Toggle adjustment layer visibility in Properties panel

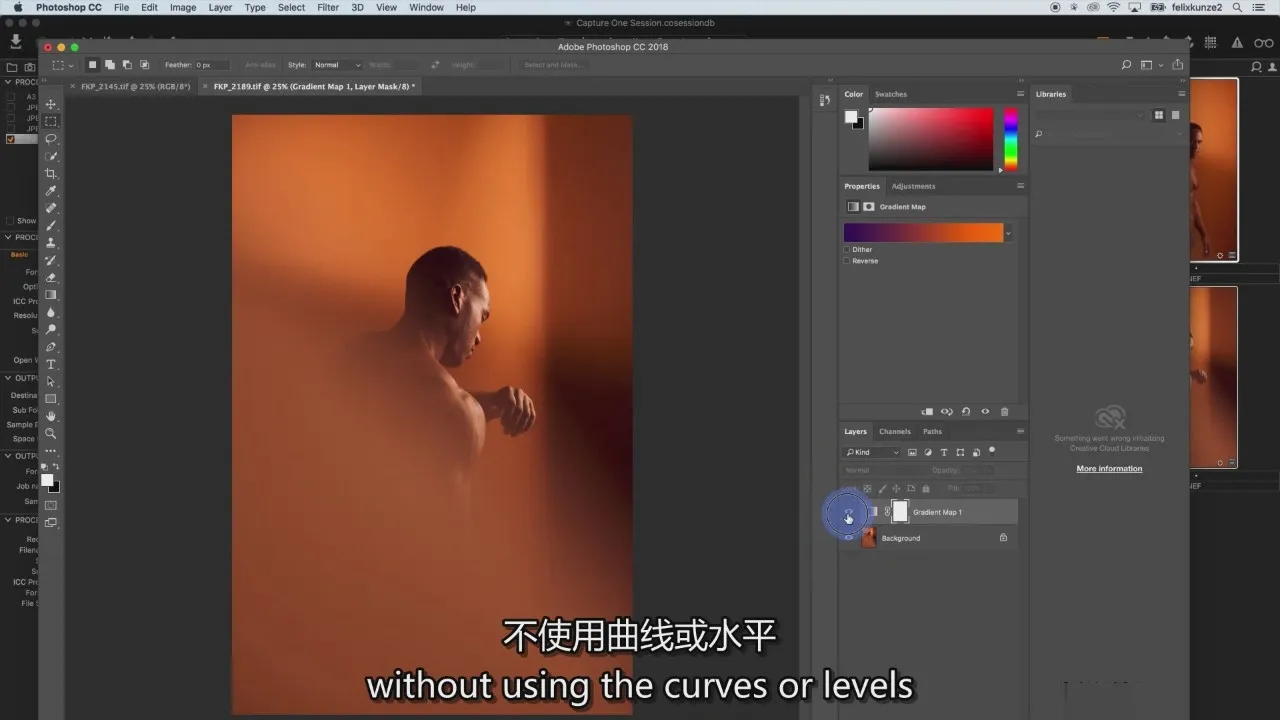pyautogui.click(x=986, y=412)
